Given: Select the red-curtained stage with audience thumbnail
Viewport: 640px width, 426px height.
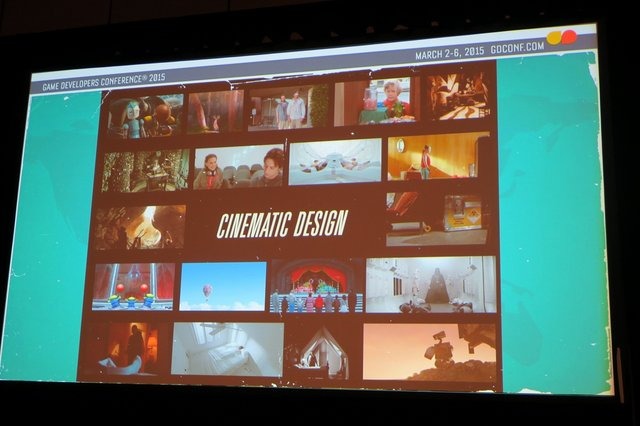Looking at the screenshot, I should coord(317,286).
